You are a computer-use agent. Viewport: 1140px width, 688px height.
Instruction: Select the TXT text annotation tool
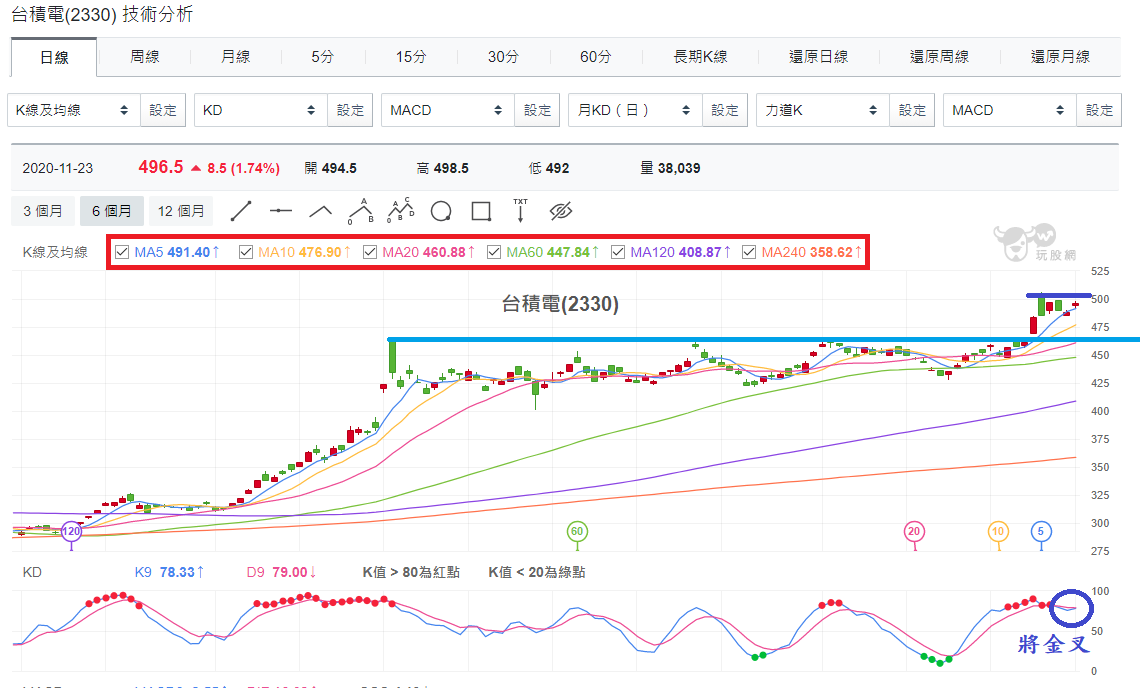(x=521, y=210)
